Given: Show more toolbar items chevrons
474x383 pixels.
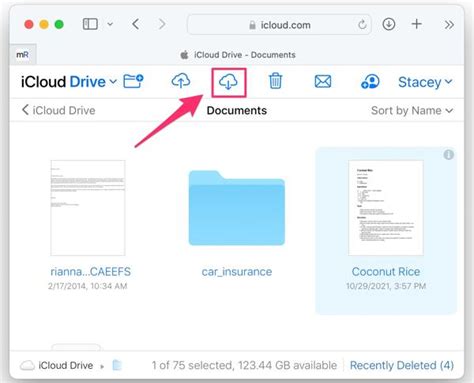Looking at the screenshot, I should pyautogui.click(x=449, y=25).
